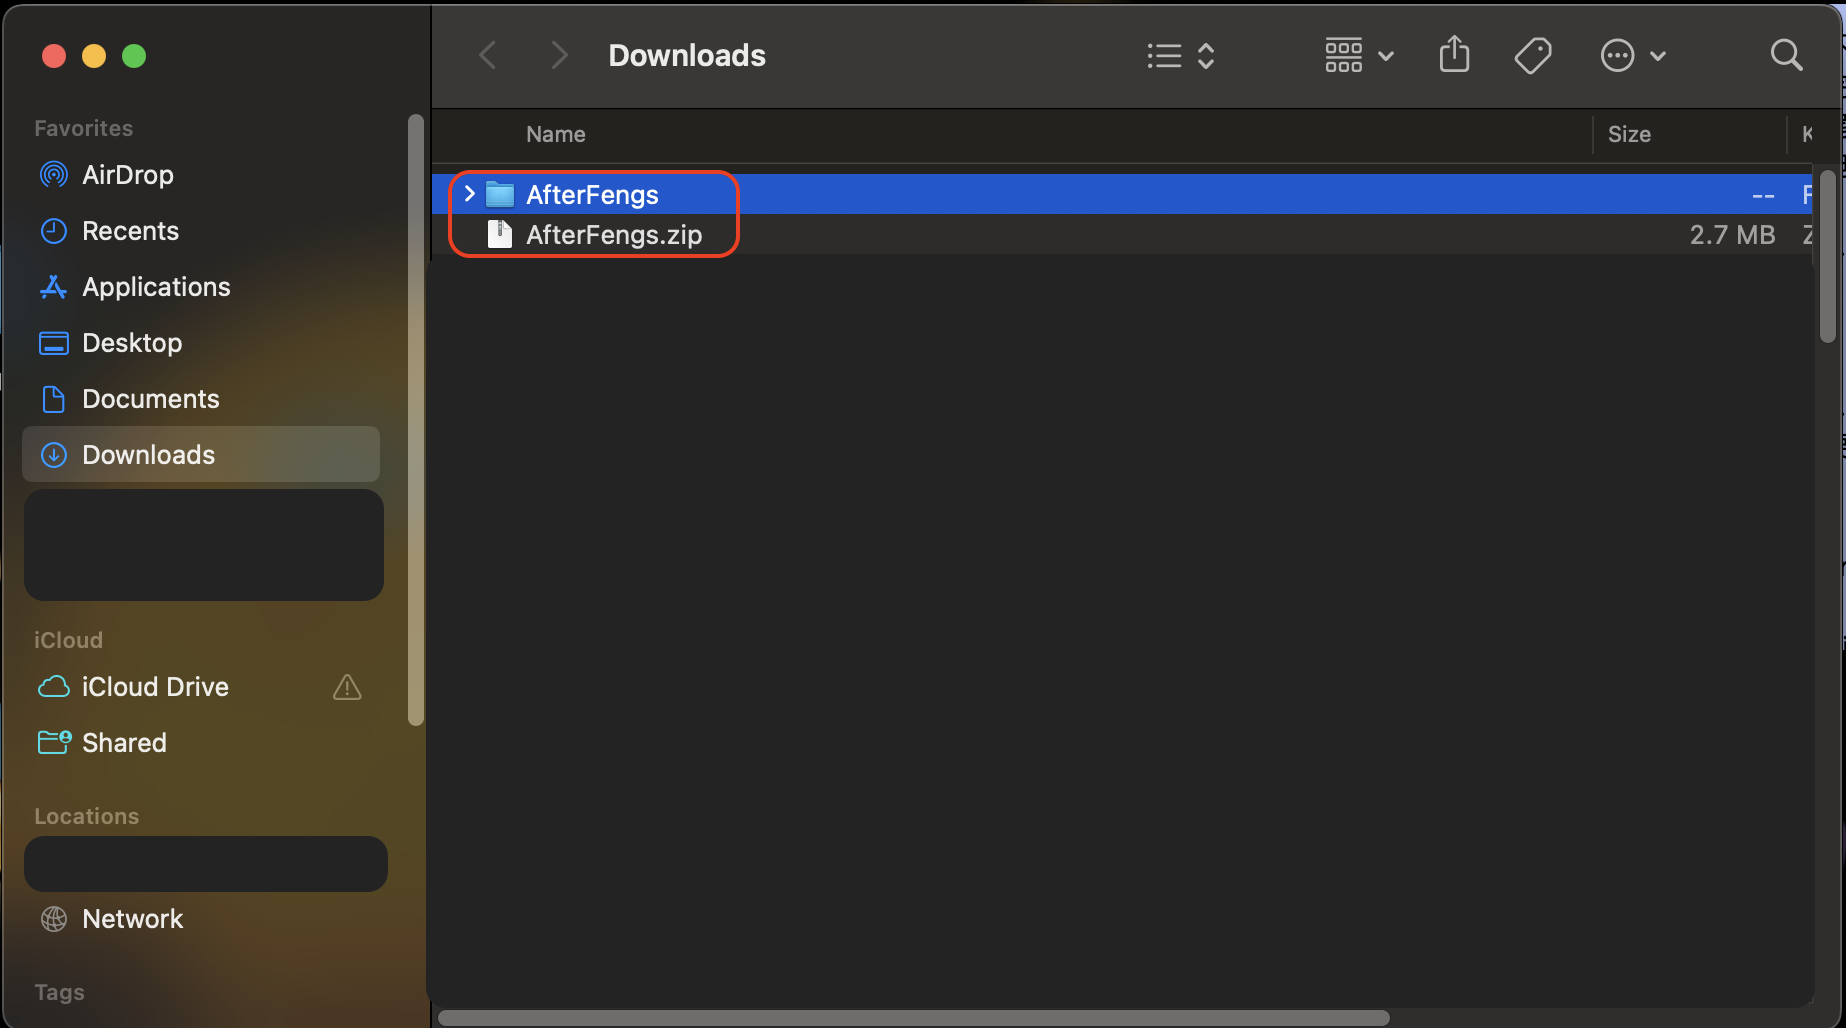This screenshot has height=1028, width=1846.
Task: Open the view mode switcher dropdown
Action: [x=1181, y=55]
